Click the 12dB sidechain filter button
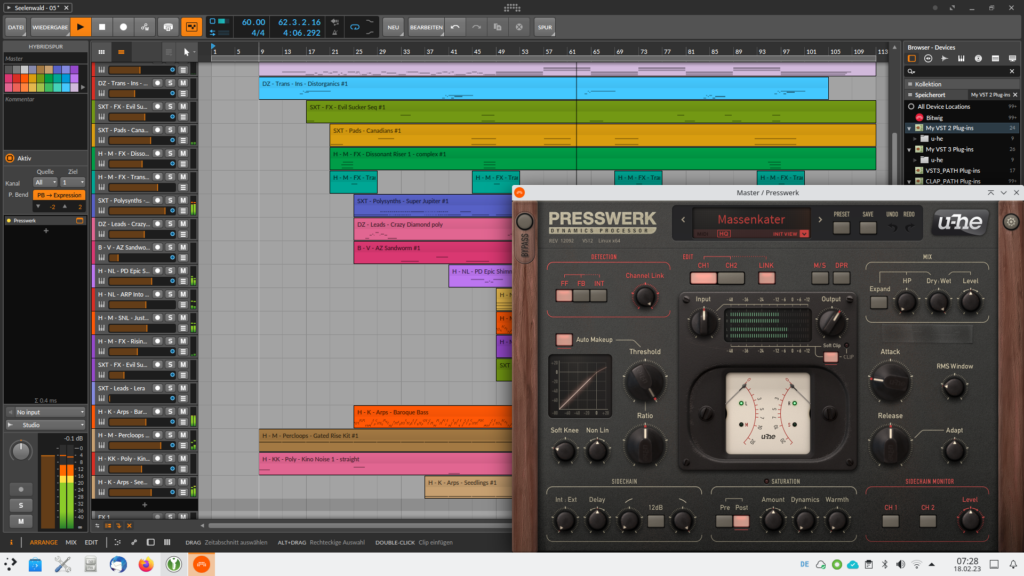This screenshot has width=1024, height=576. click(x=656, y=521)
